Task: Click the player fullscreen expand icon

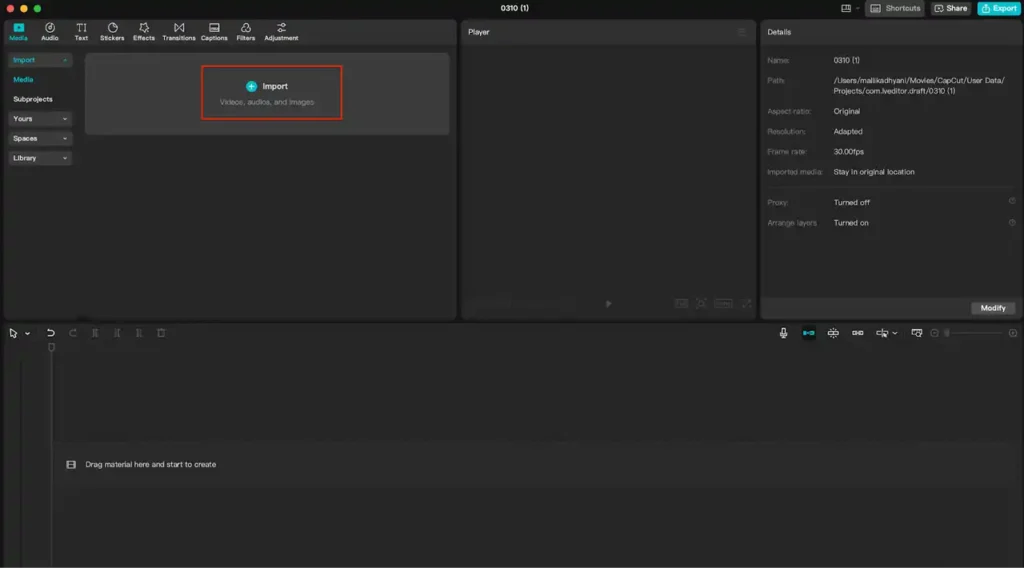Action: [x=746, y=303]
